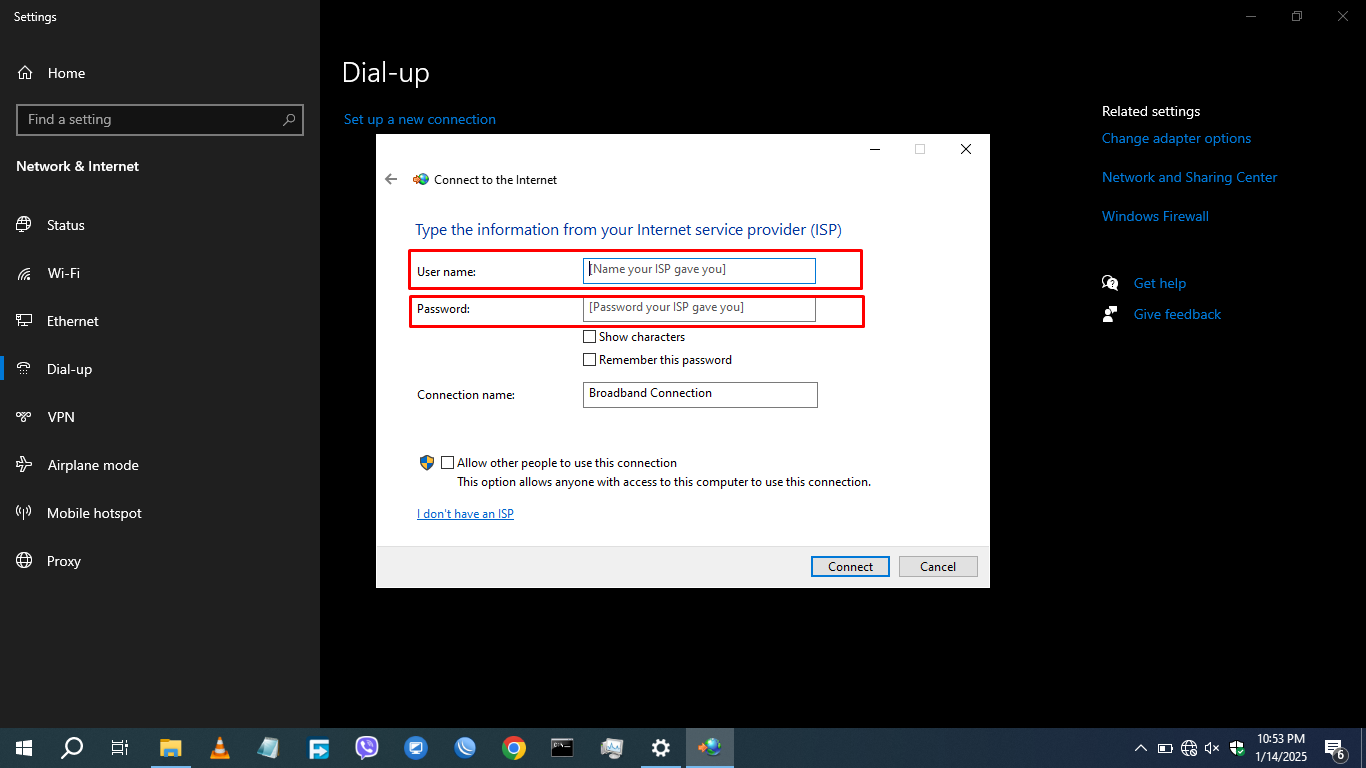Click the Wi-Fi signal icon in sidebar
Viewport: 1366px width, 768px height.
24,273
